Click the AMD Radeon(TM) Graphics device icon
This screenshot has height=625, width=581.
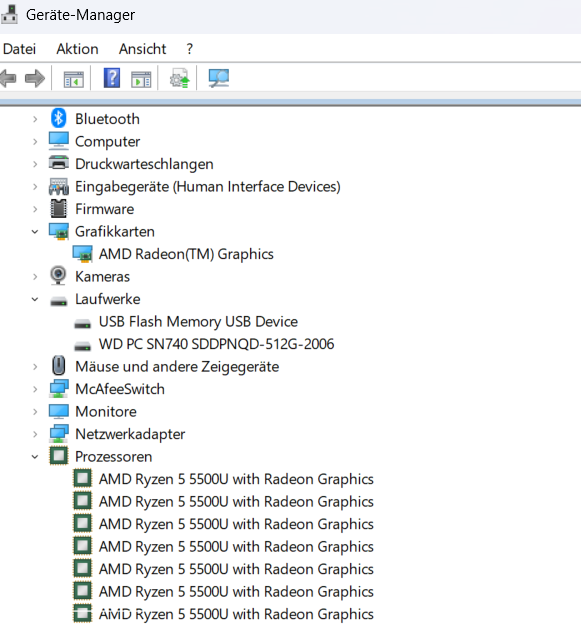coord(82,254)
